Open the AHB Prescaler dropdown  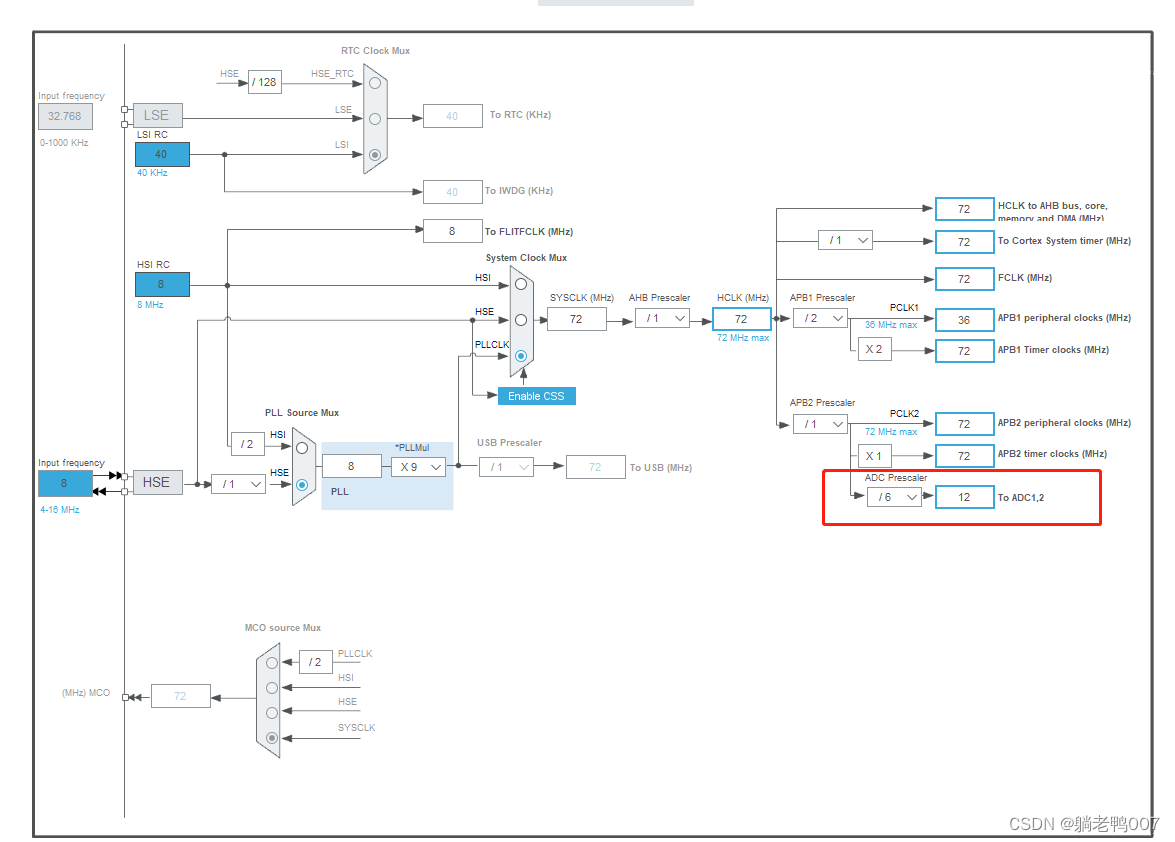pos(662,319)
